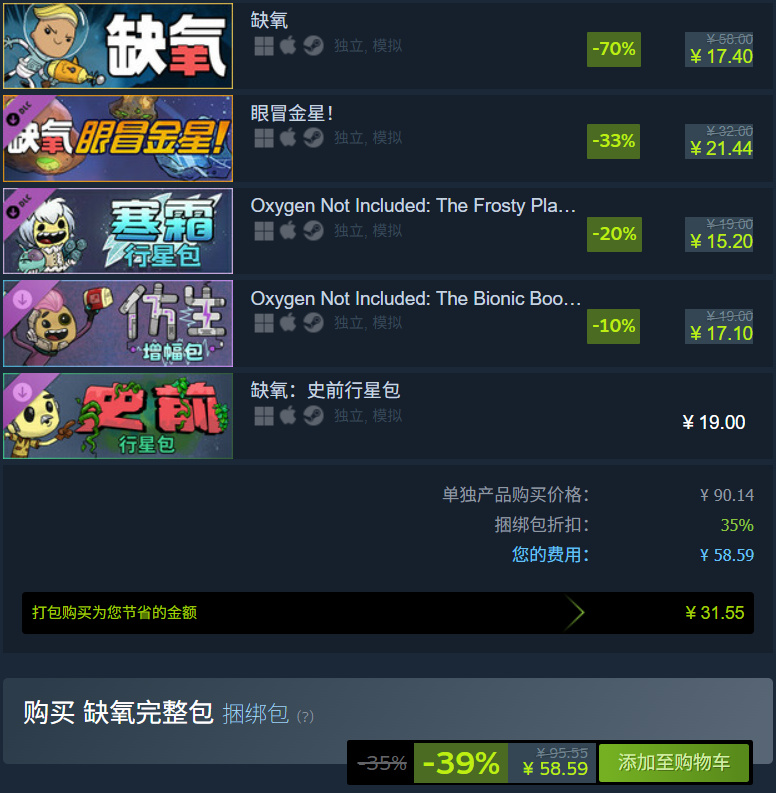Screen dimensions: 776x793
Task: Click Windows icon in 史前行星包 row
Action: tap(264, 416)
